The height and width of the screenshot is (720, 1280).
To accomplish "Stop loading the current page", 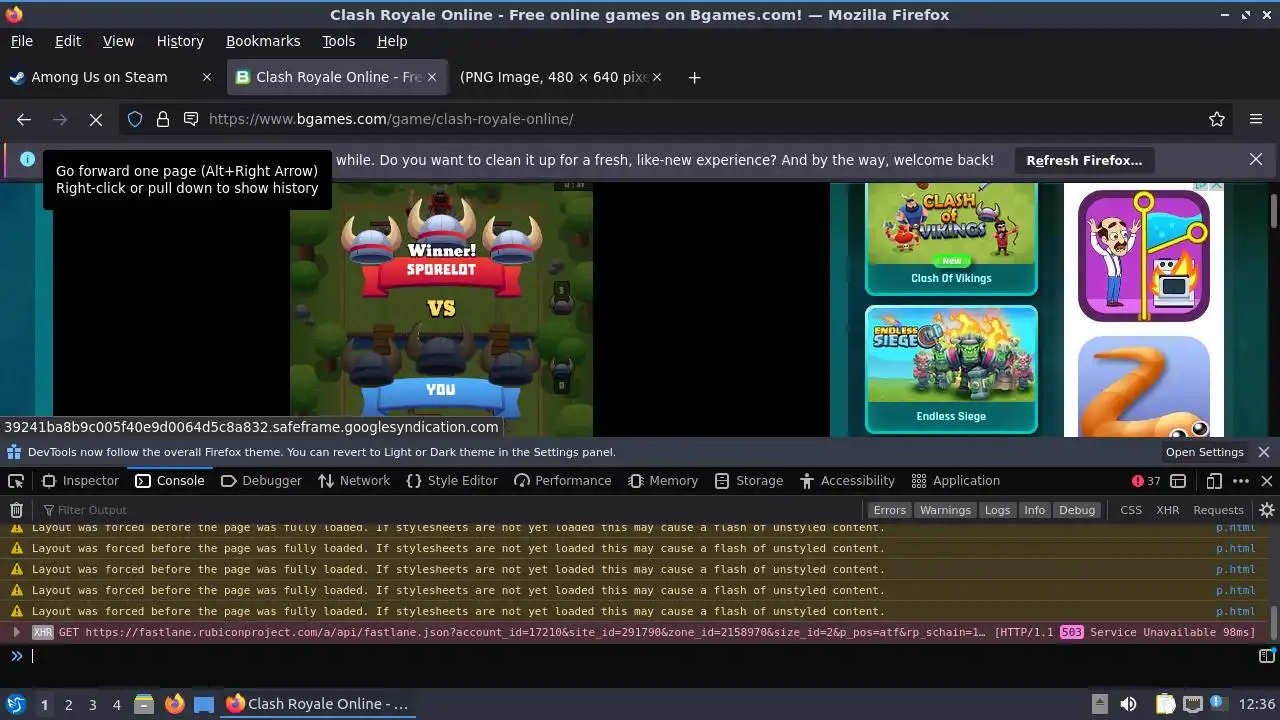I will [96, 119].
